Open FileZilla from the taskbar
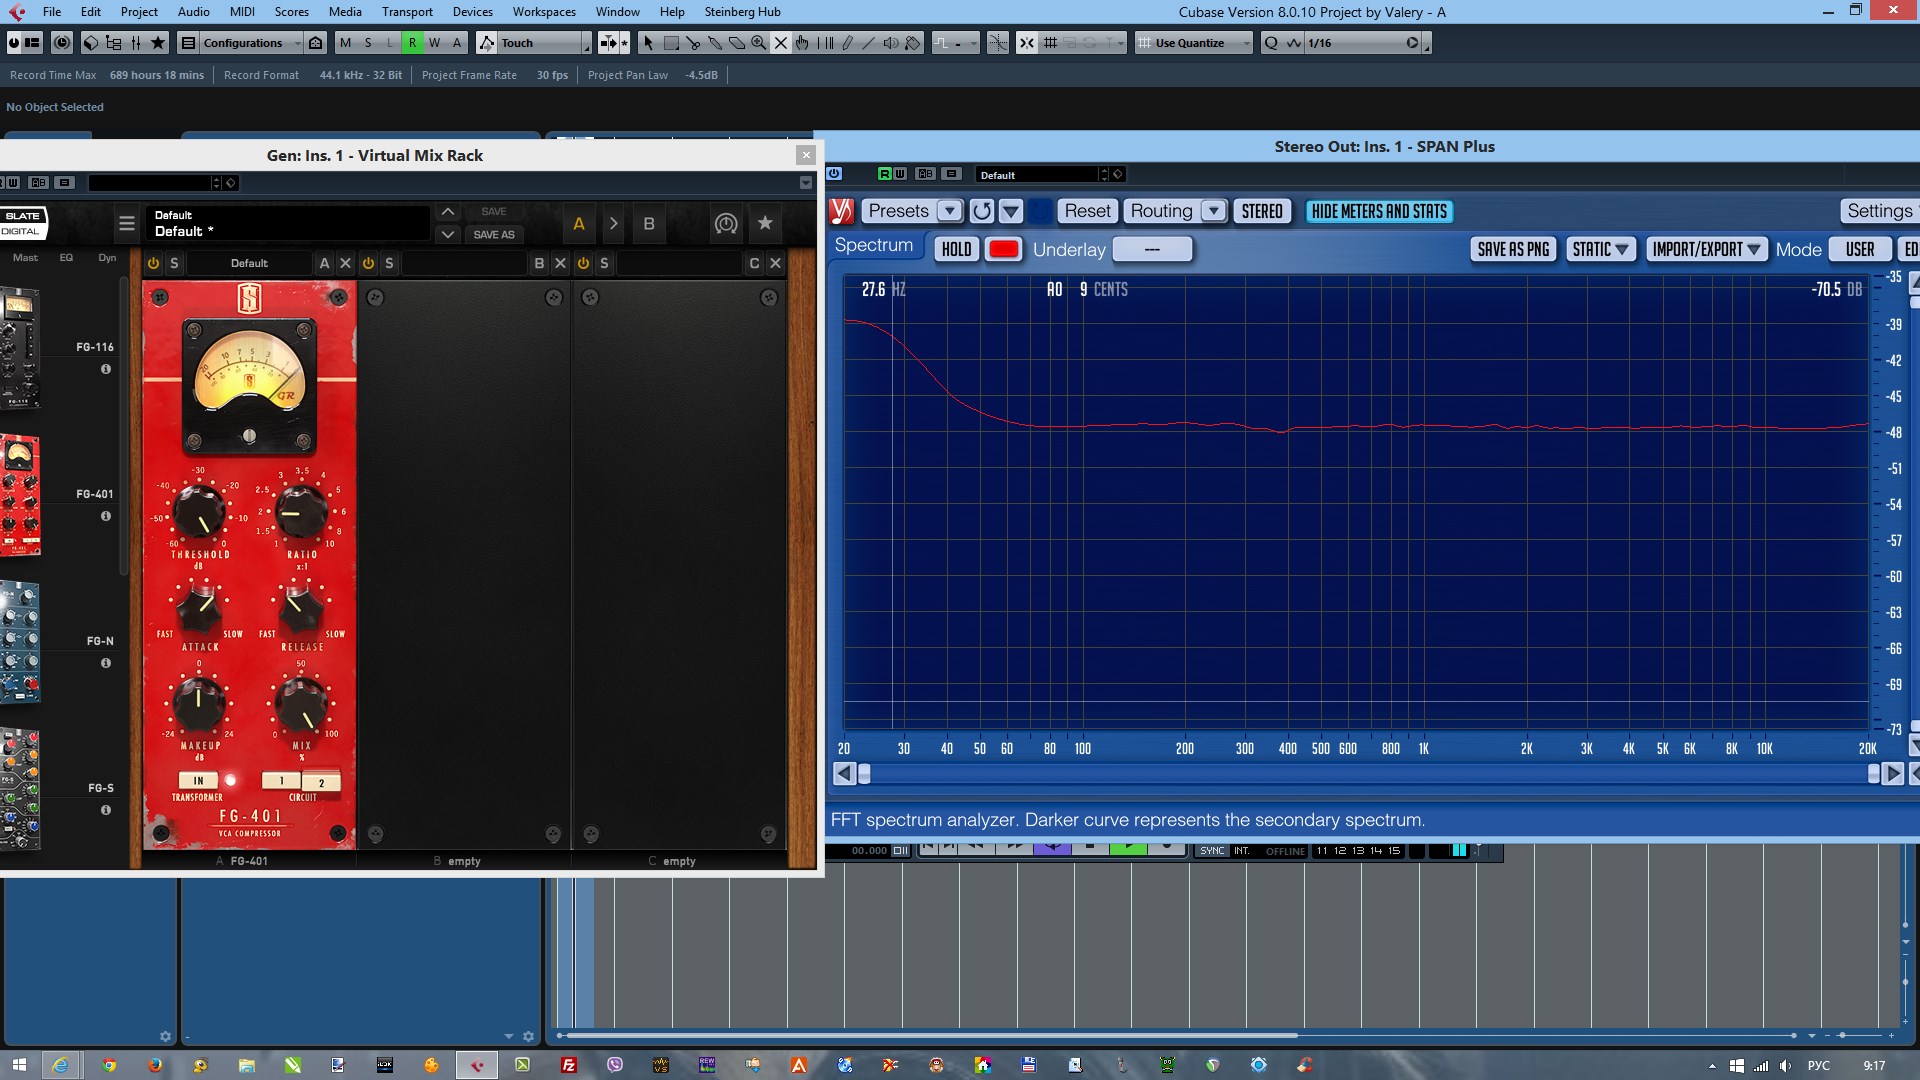Viewport: 1920px width, 1080px height. click(569, 1065)
